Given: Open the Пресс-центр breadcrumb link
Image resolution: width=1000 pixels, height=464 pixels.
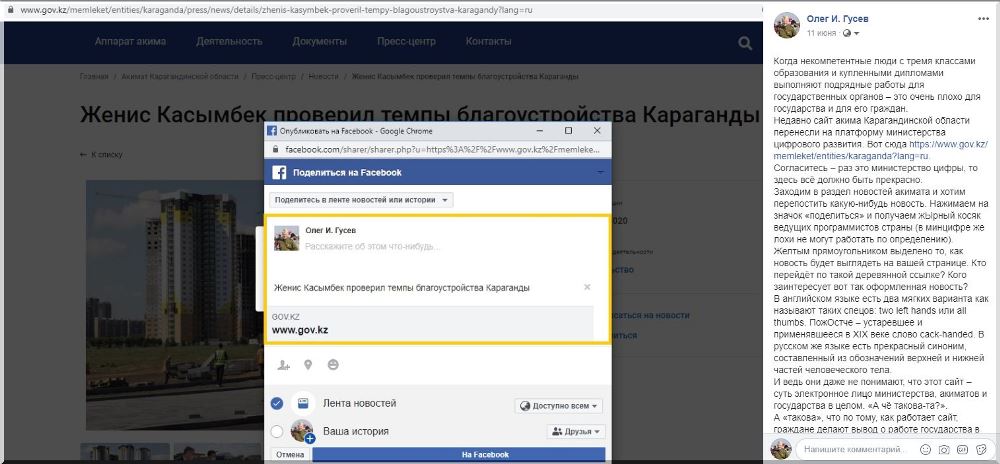Looking at the screenshot, I should [273, 76].
